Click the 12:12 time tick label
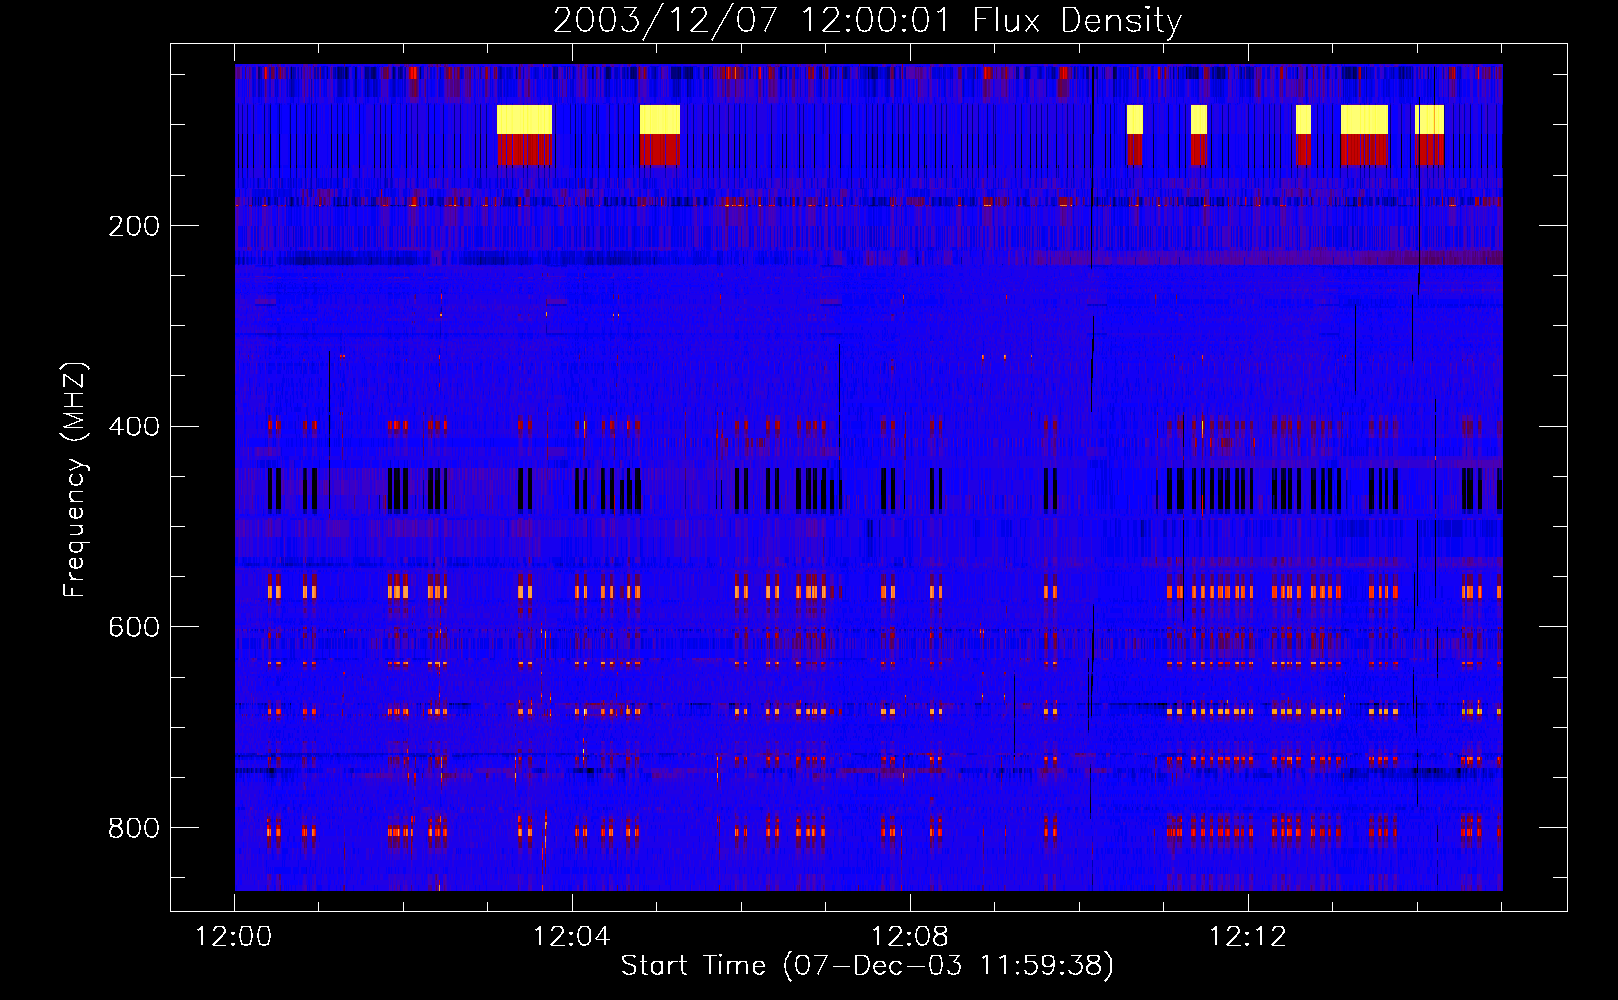 1247,937
